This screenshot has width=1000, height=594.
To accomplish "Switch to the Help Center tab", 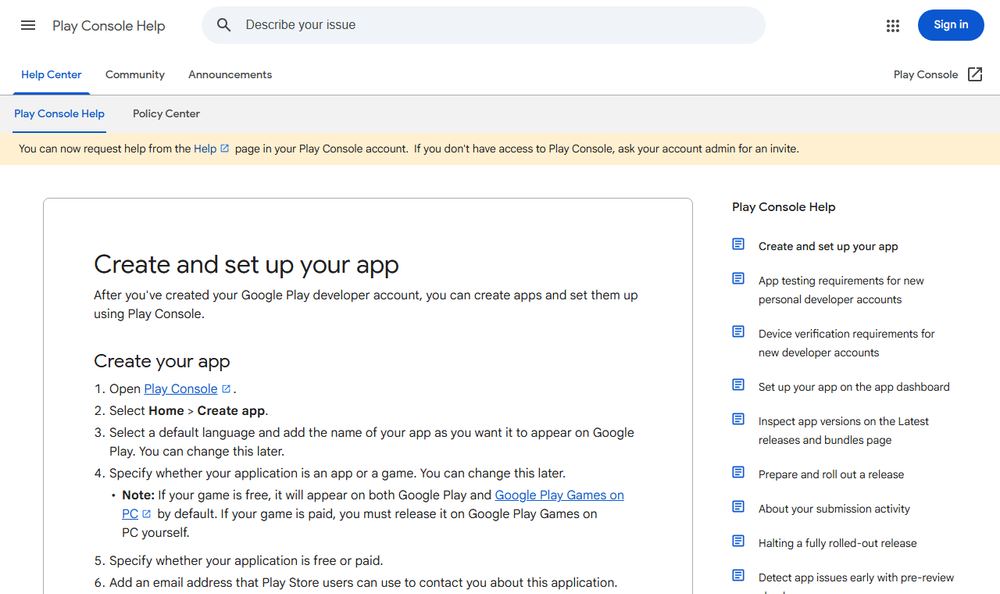I will (51, 75).
